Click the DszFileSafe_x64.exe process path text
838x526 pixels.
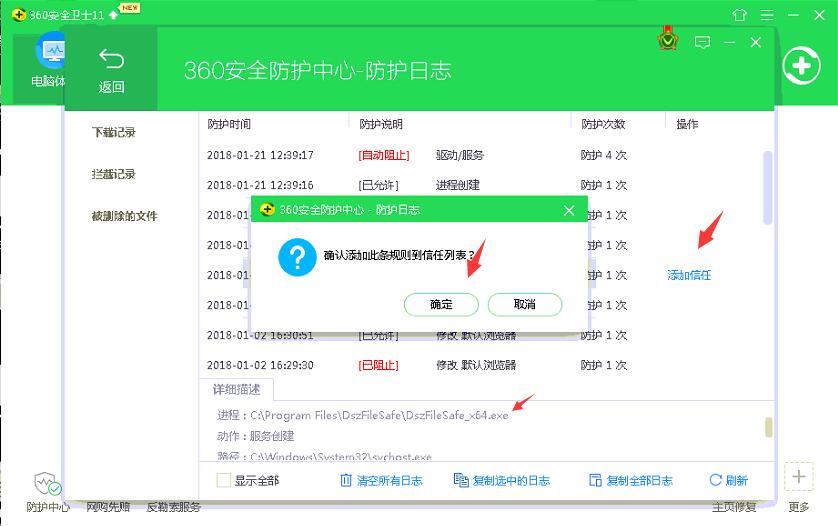[379, 415]
